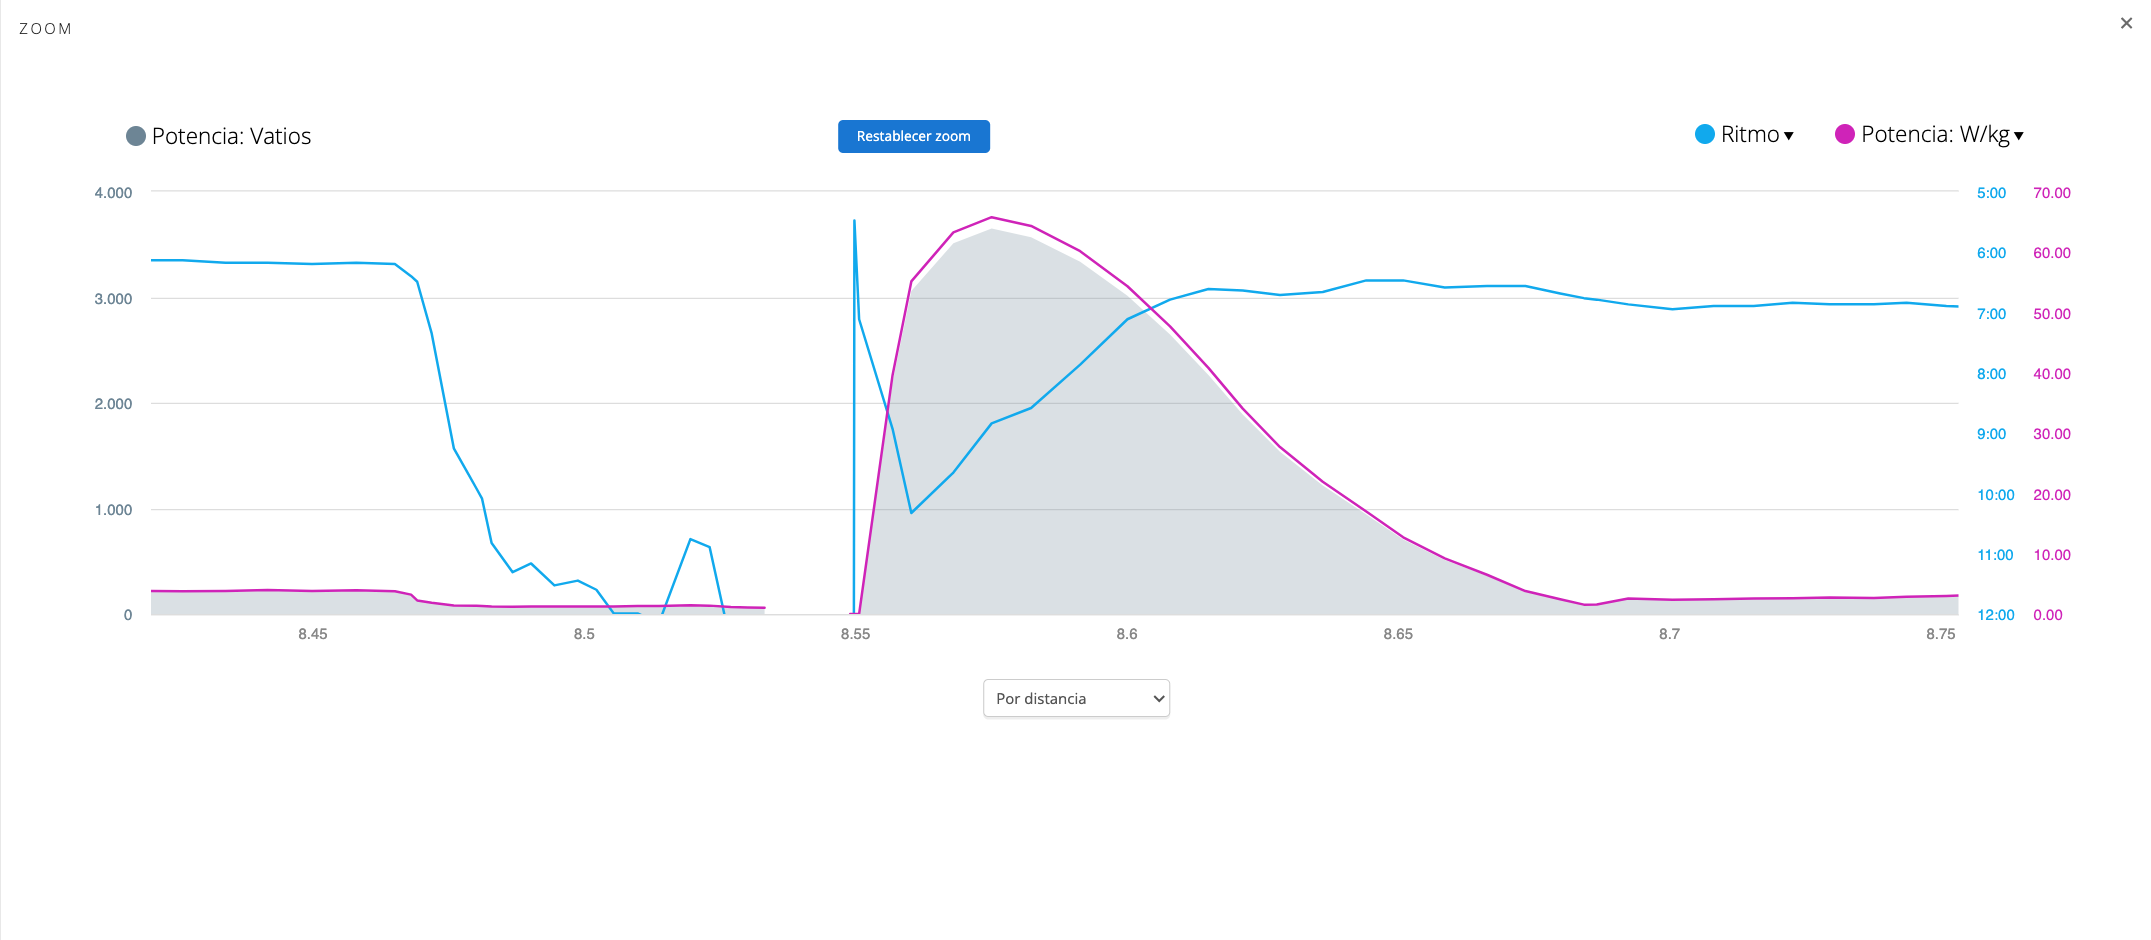This screenshot has width=2151, height=940.
Task: Click the 1.000 watts axis label
Action: coord(113,510)
